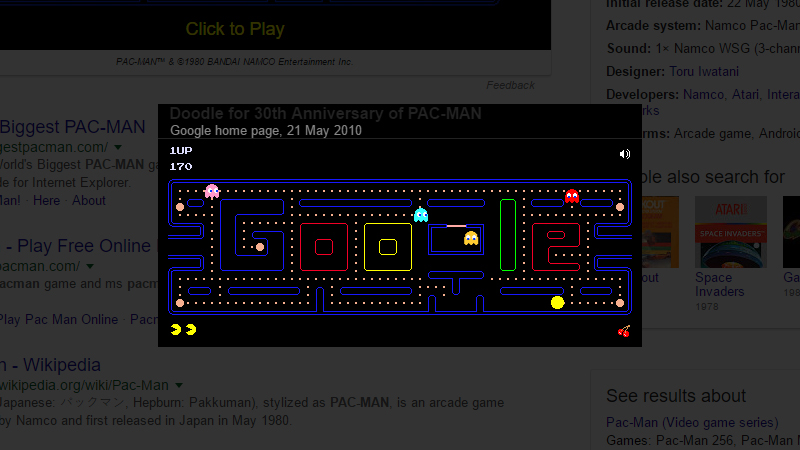Open Toru Iwatani designer link
Screen dimensions: 800x450
704,71
